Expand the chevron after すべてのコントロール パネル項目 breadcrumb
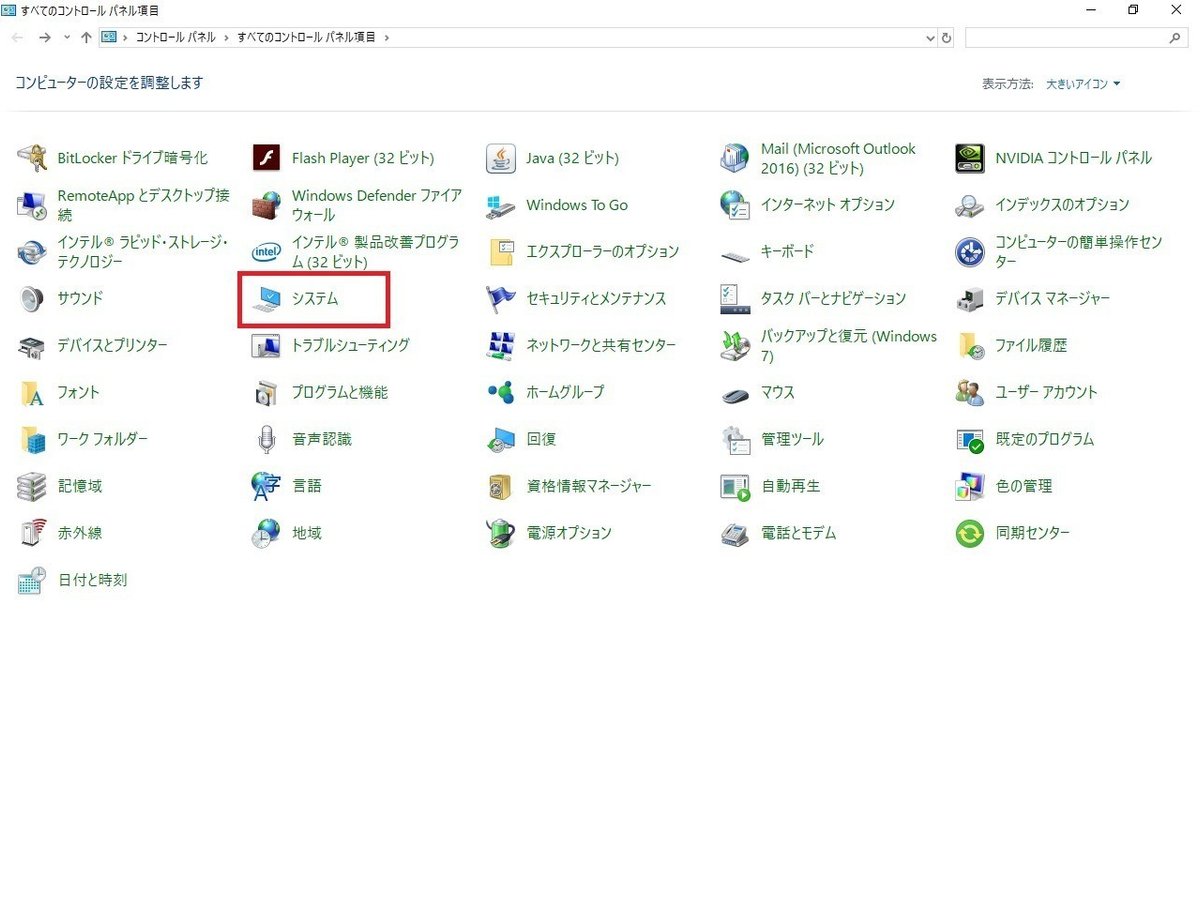Screen dimensions: 1200x923 coord(386,38)
